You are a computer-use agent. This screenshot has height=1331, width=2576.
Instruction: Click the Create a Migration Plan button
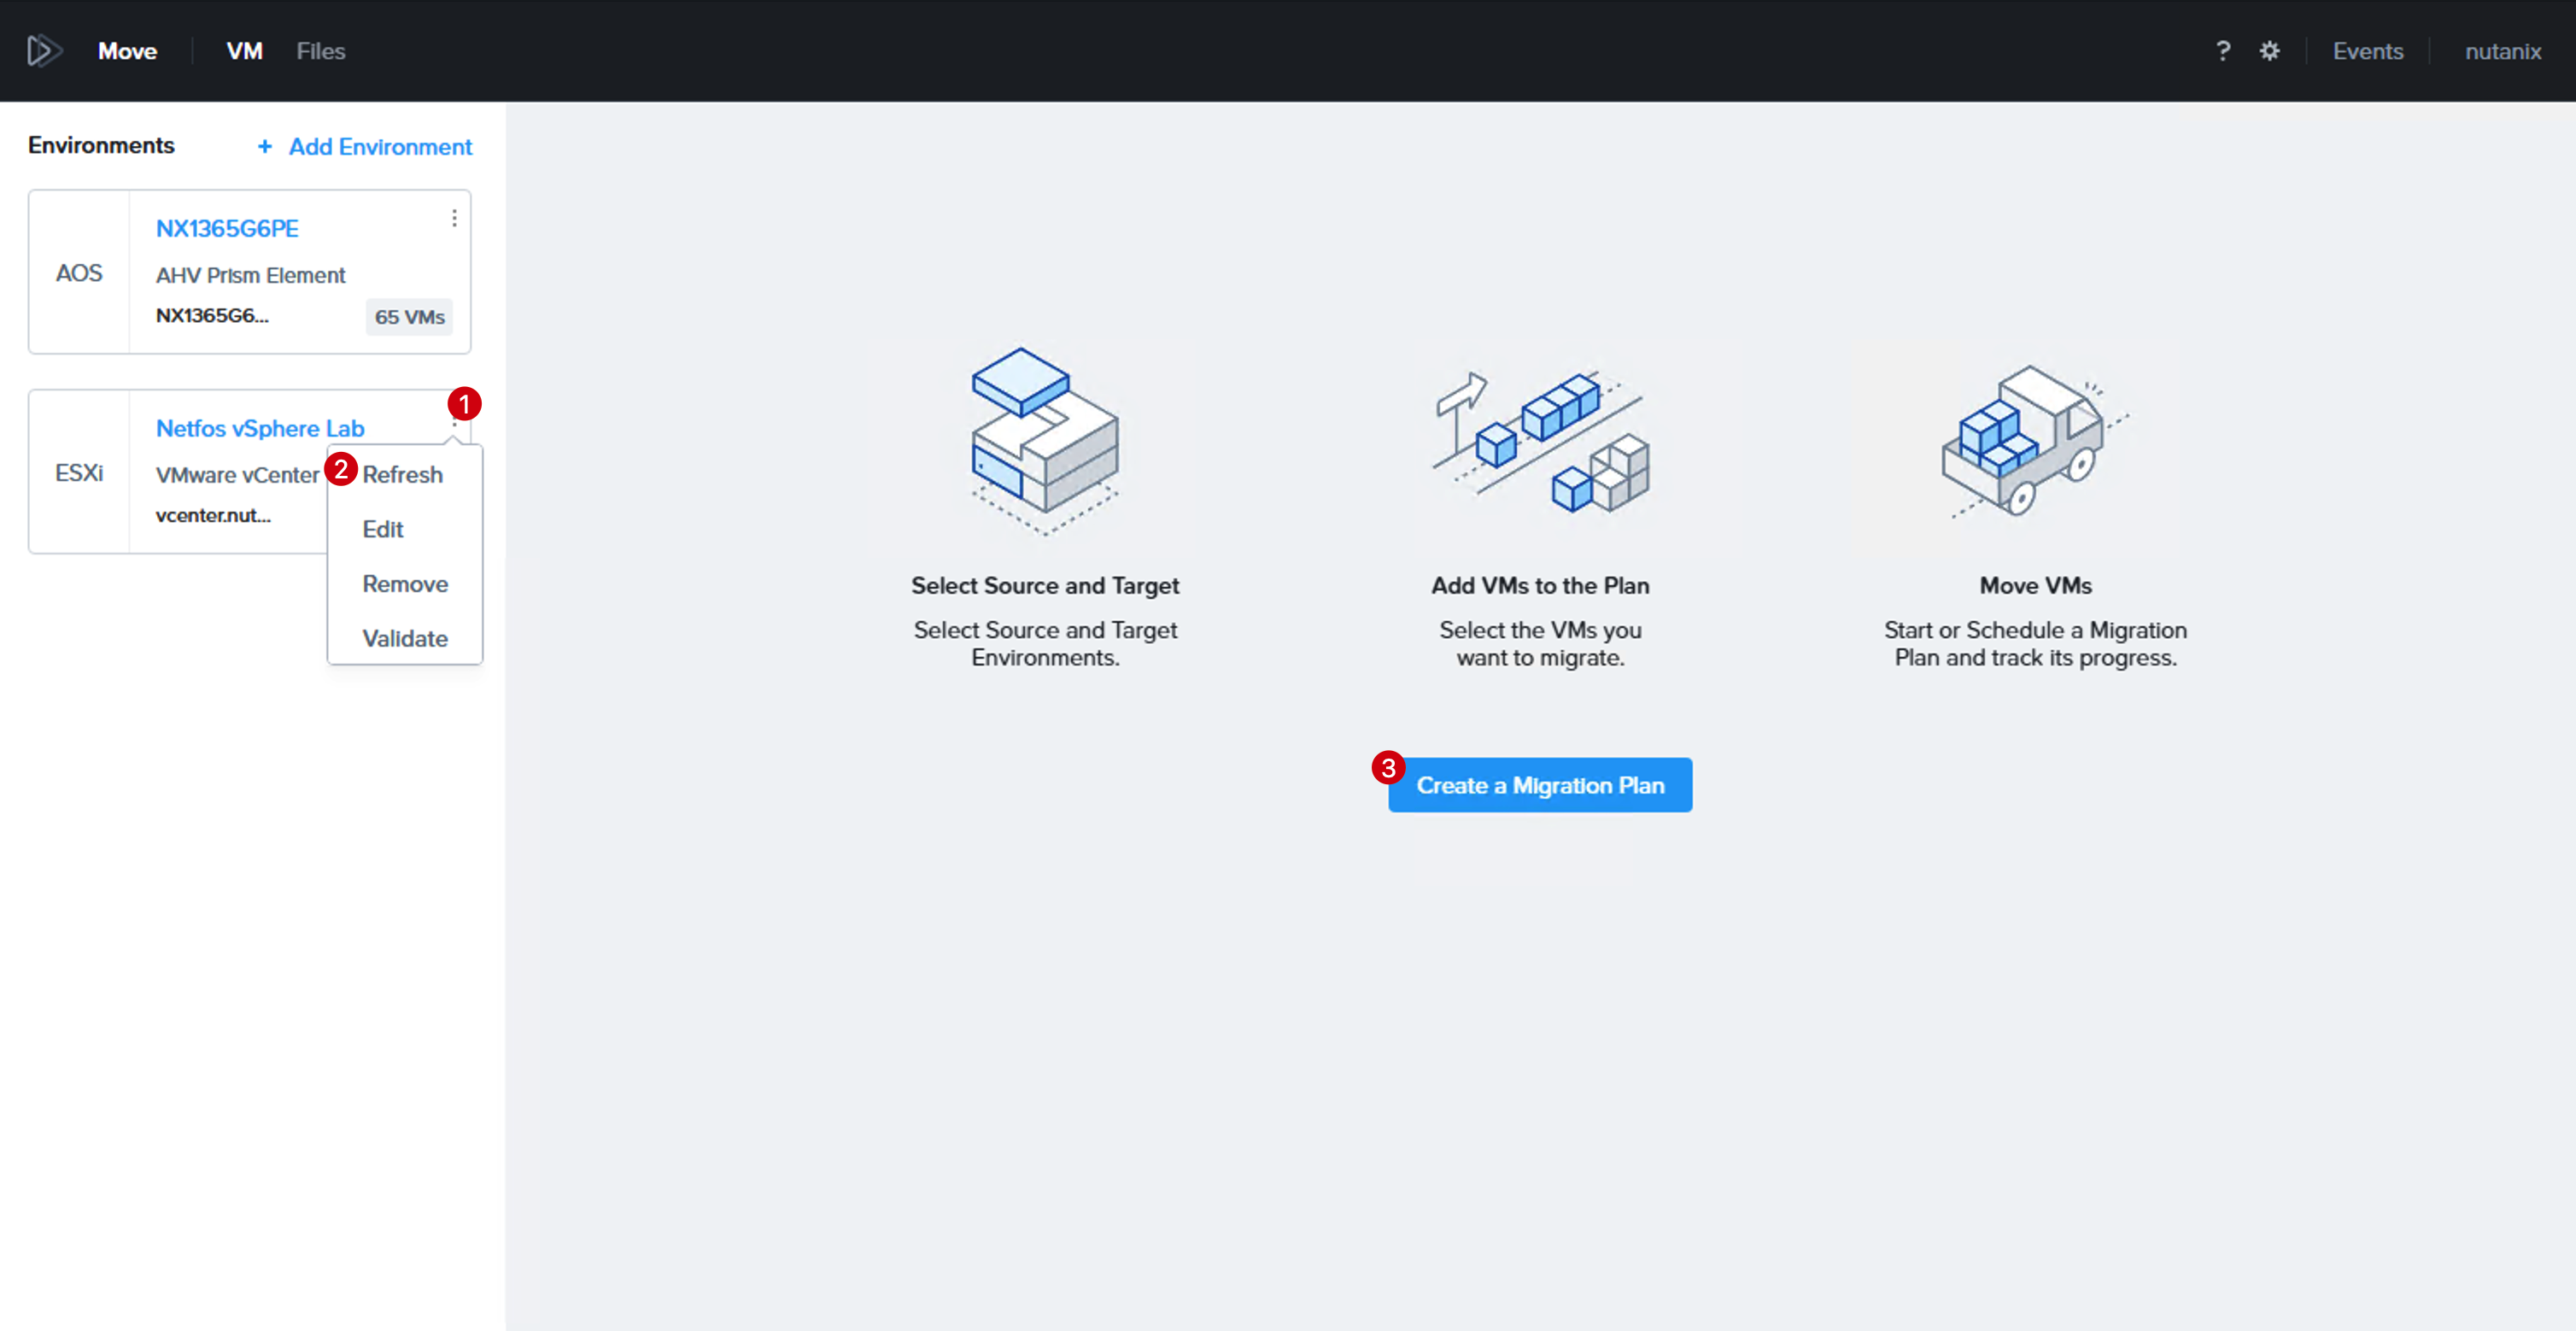point(1540,785)
